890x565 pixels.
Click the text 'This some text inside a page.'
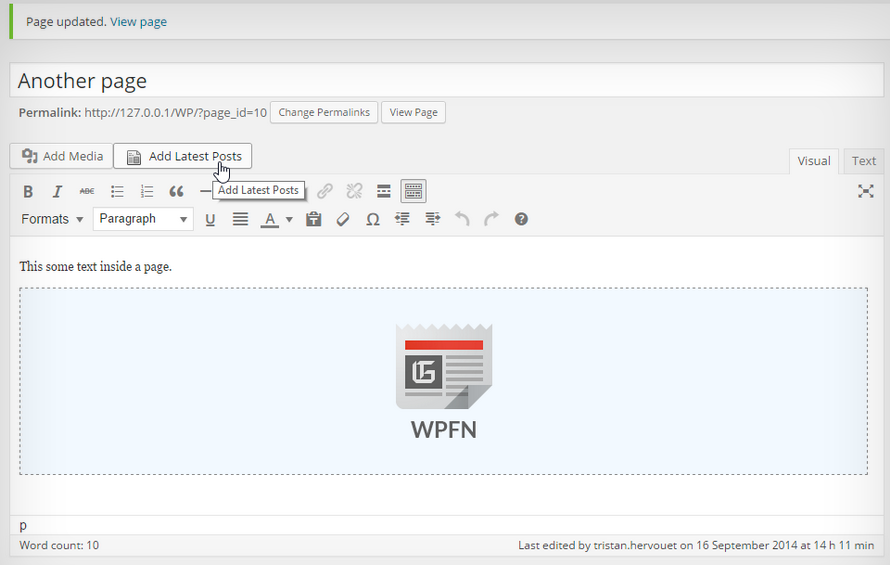tap(95, 266)
